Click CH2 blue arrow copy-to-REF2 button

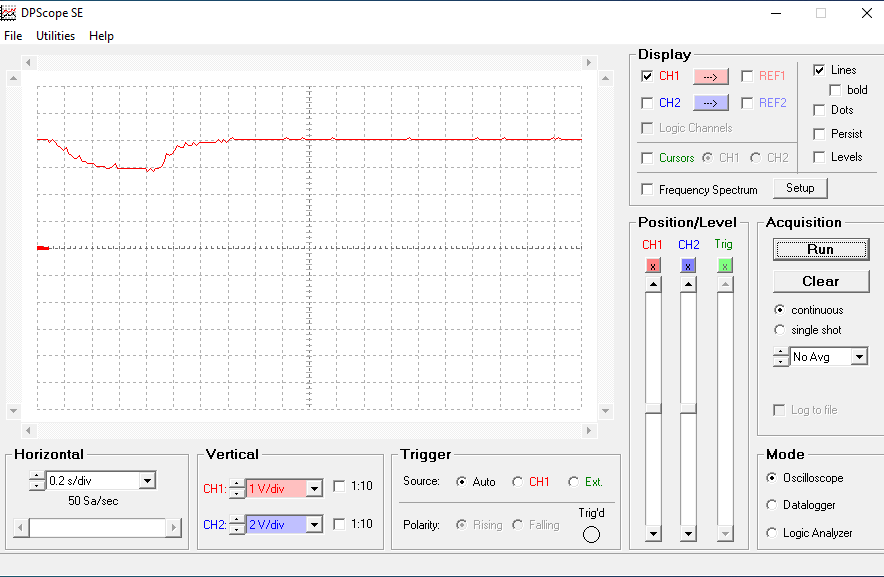710,103
